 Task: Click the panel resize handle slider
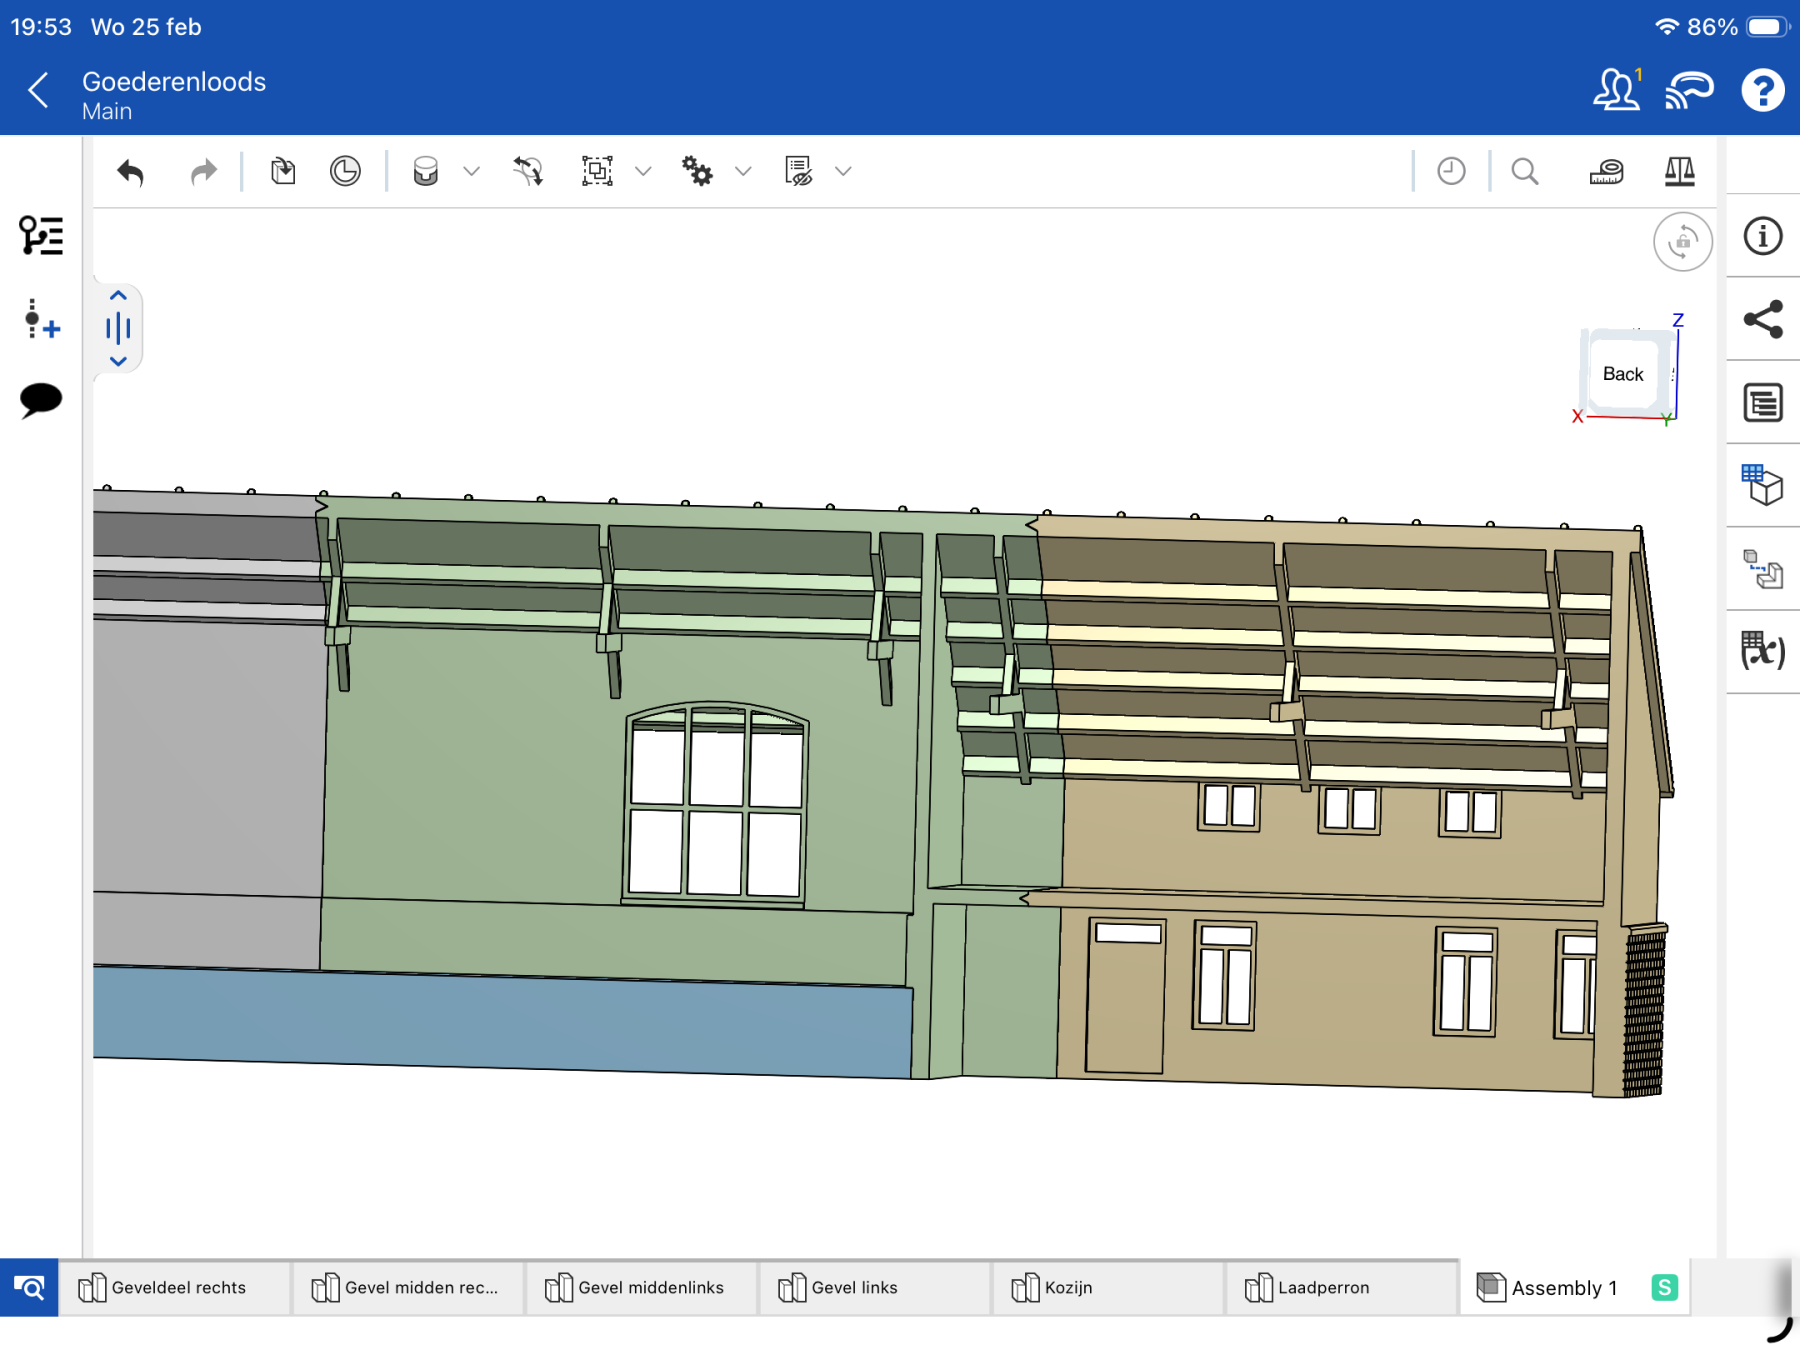pyautogui.click(x=118, y=328)
